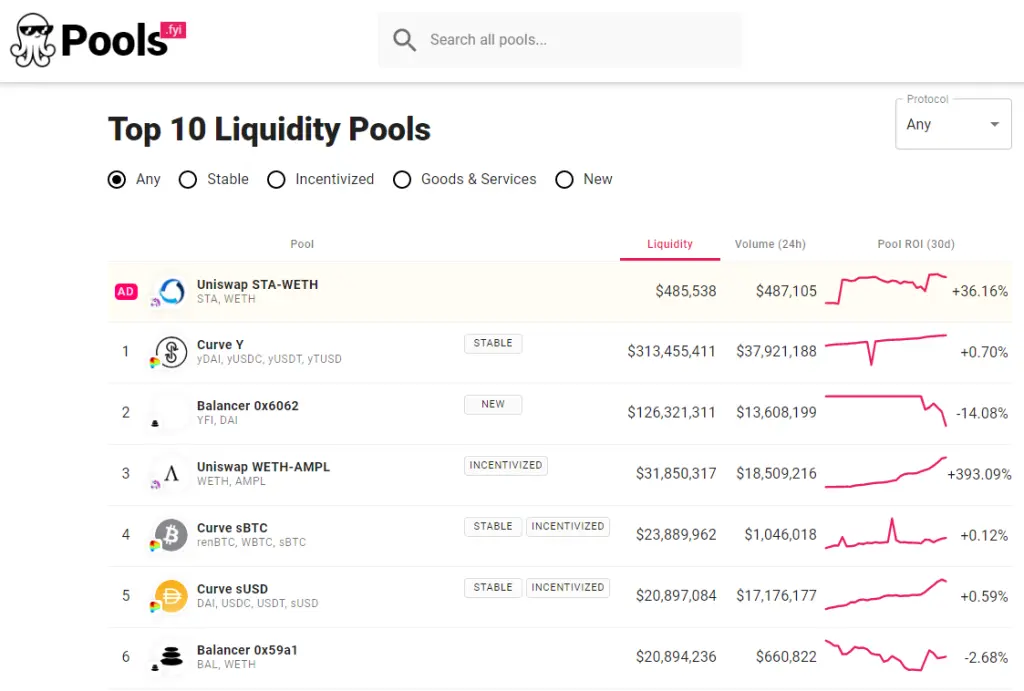1024x691 pixels.
Task: Click liquidity value $313,455,411
Action: click(671, 352)
